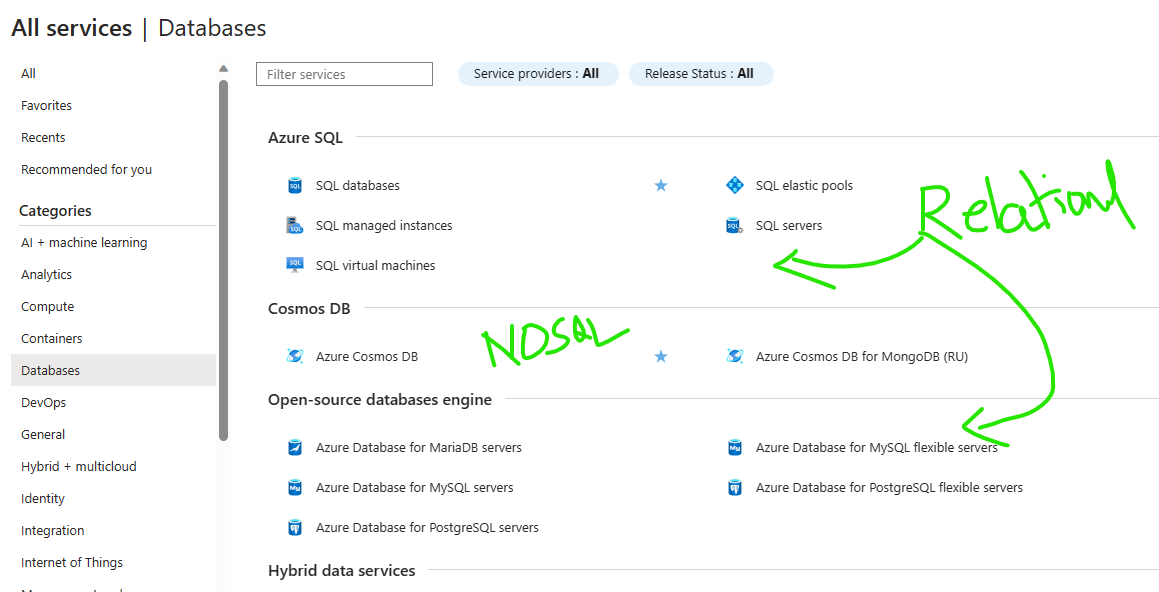Click the All services page title
The image size is (1159, 592).
[x=72, y=28]
